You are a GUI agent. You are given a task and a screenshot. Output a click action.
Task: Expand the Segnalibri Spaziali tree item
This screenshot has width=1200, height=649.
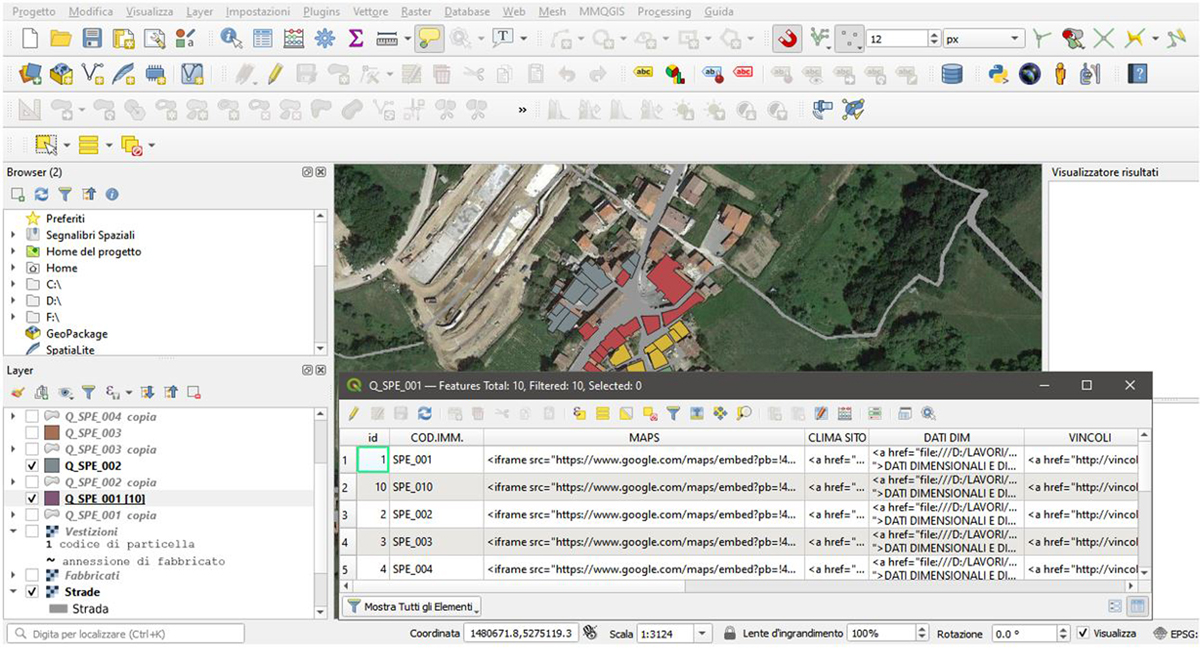click(13, 235)
